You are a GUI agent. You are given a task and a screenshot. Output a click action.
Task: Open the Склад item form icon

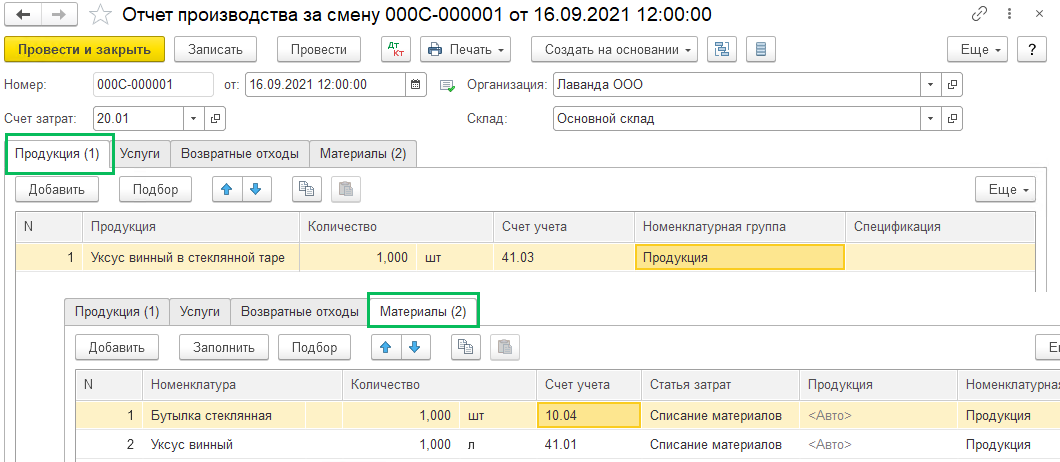tap(953, 118)
